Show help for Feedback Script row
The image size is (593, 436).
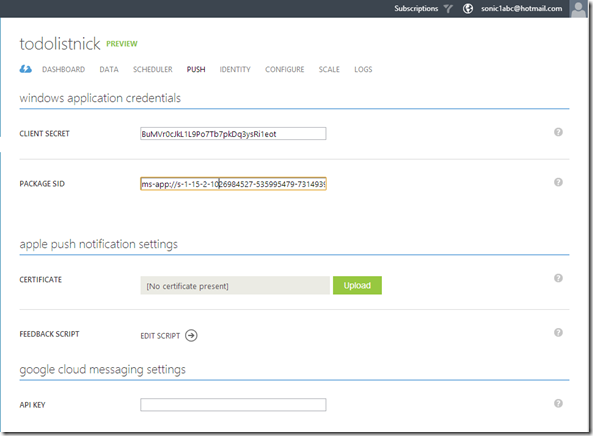point(558,332)
